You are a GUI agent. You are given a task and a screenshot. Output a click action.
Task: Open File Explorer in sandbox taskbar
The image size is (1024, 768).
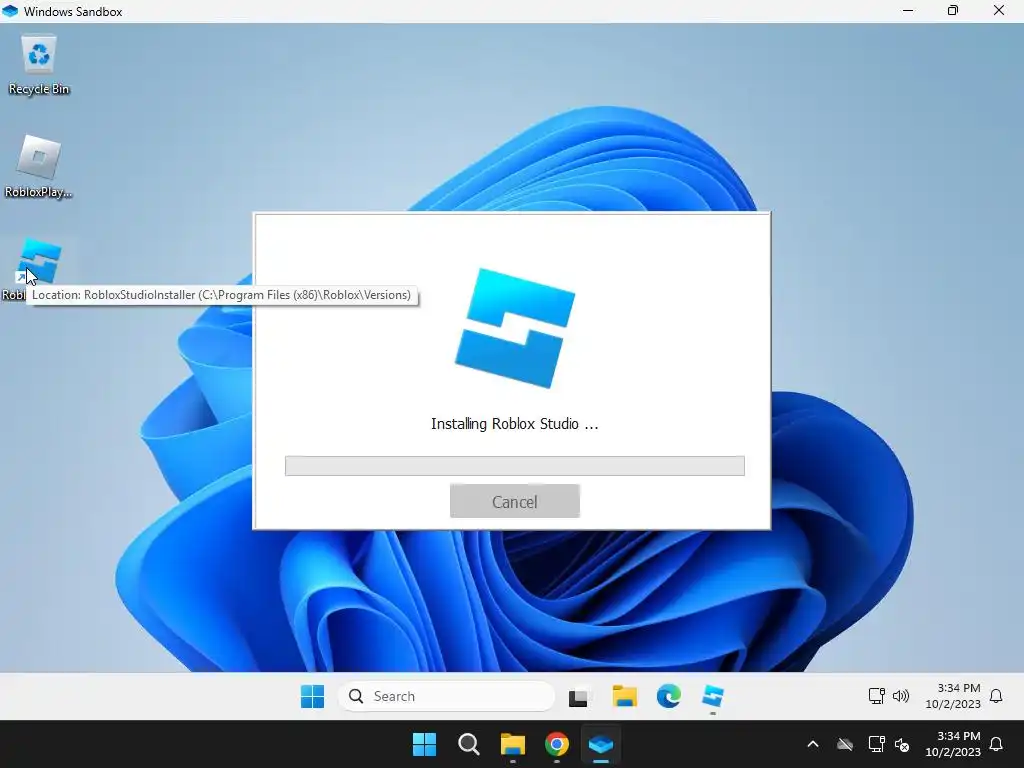point(624,696)
